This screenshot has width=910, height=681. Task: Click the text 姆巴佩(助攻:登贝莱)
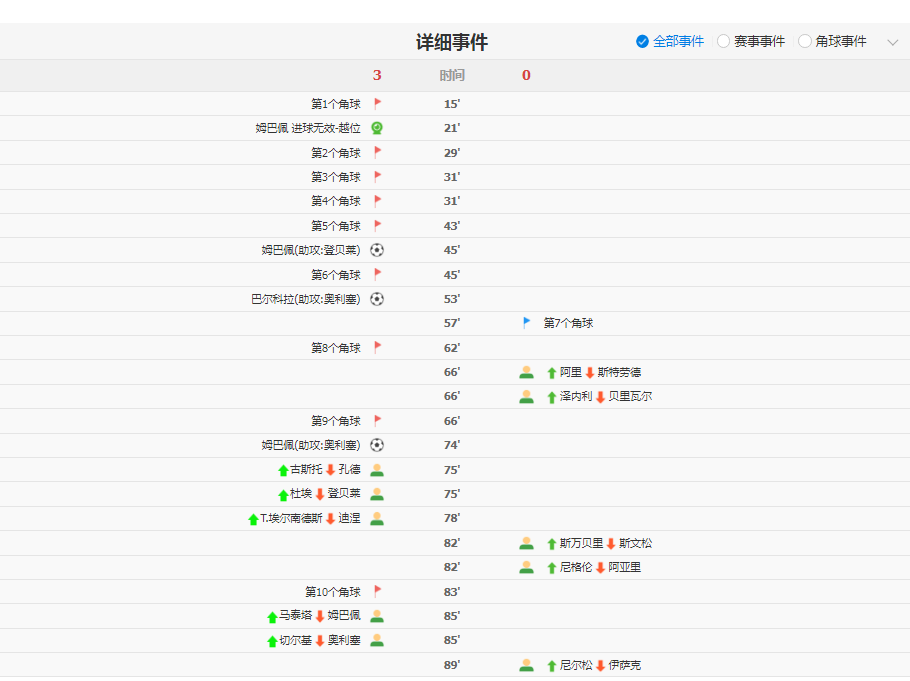(311, 250)
